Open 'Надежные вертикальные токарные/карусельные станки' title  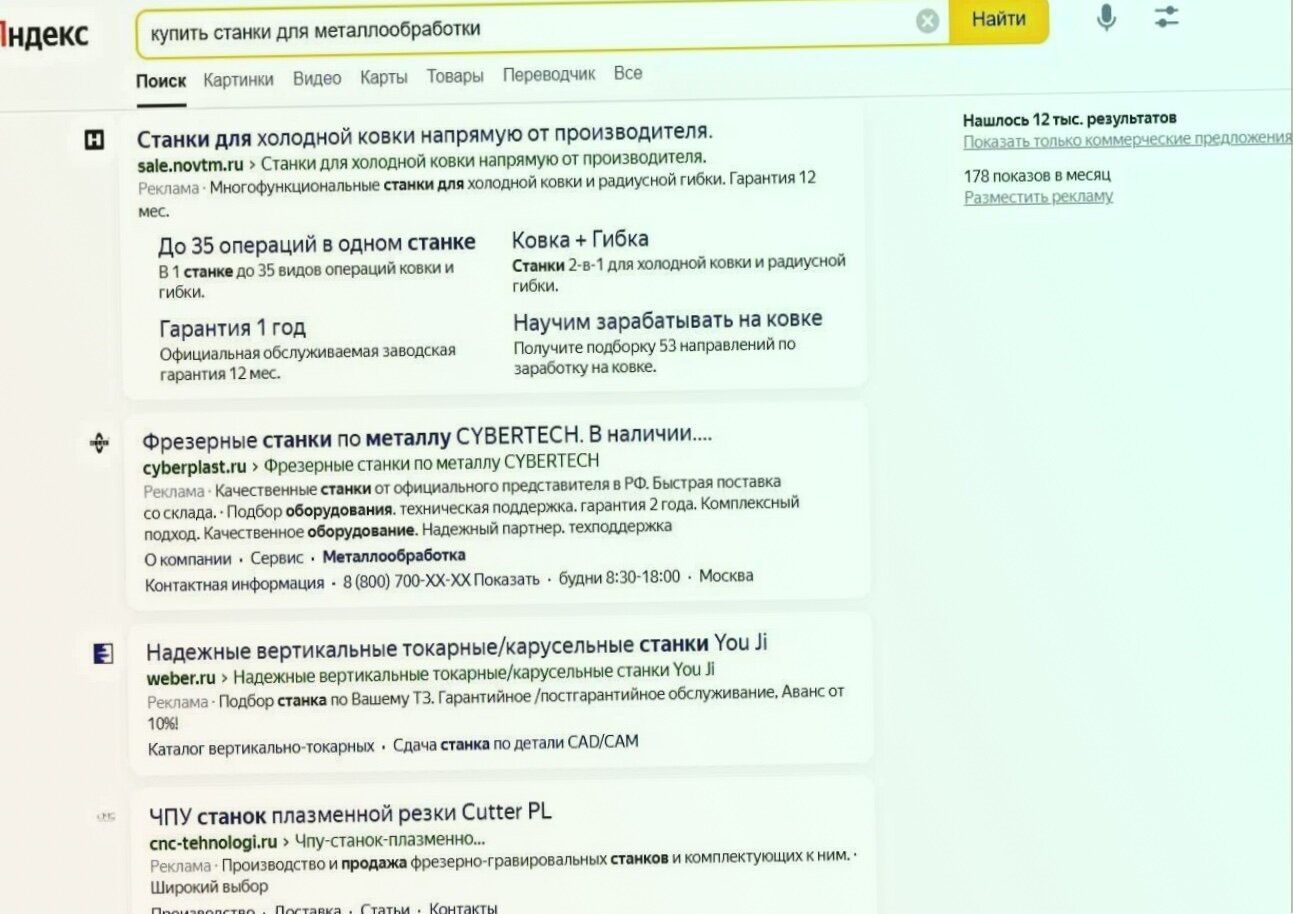point(457,648)
